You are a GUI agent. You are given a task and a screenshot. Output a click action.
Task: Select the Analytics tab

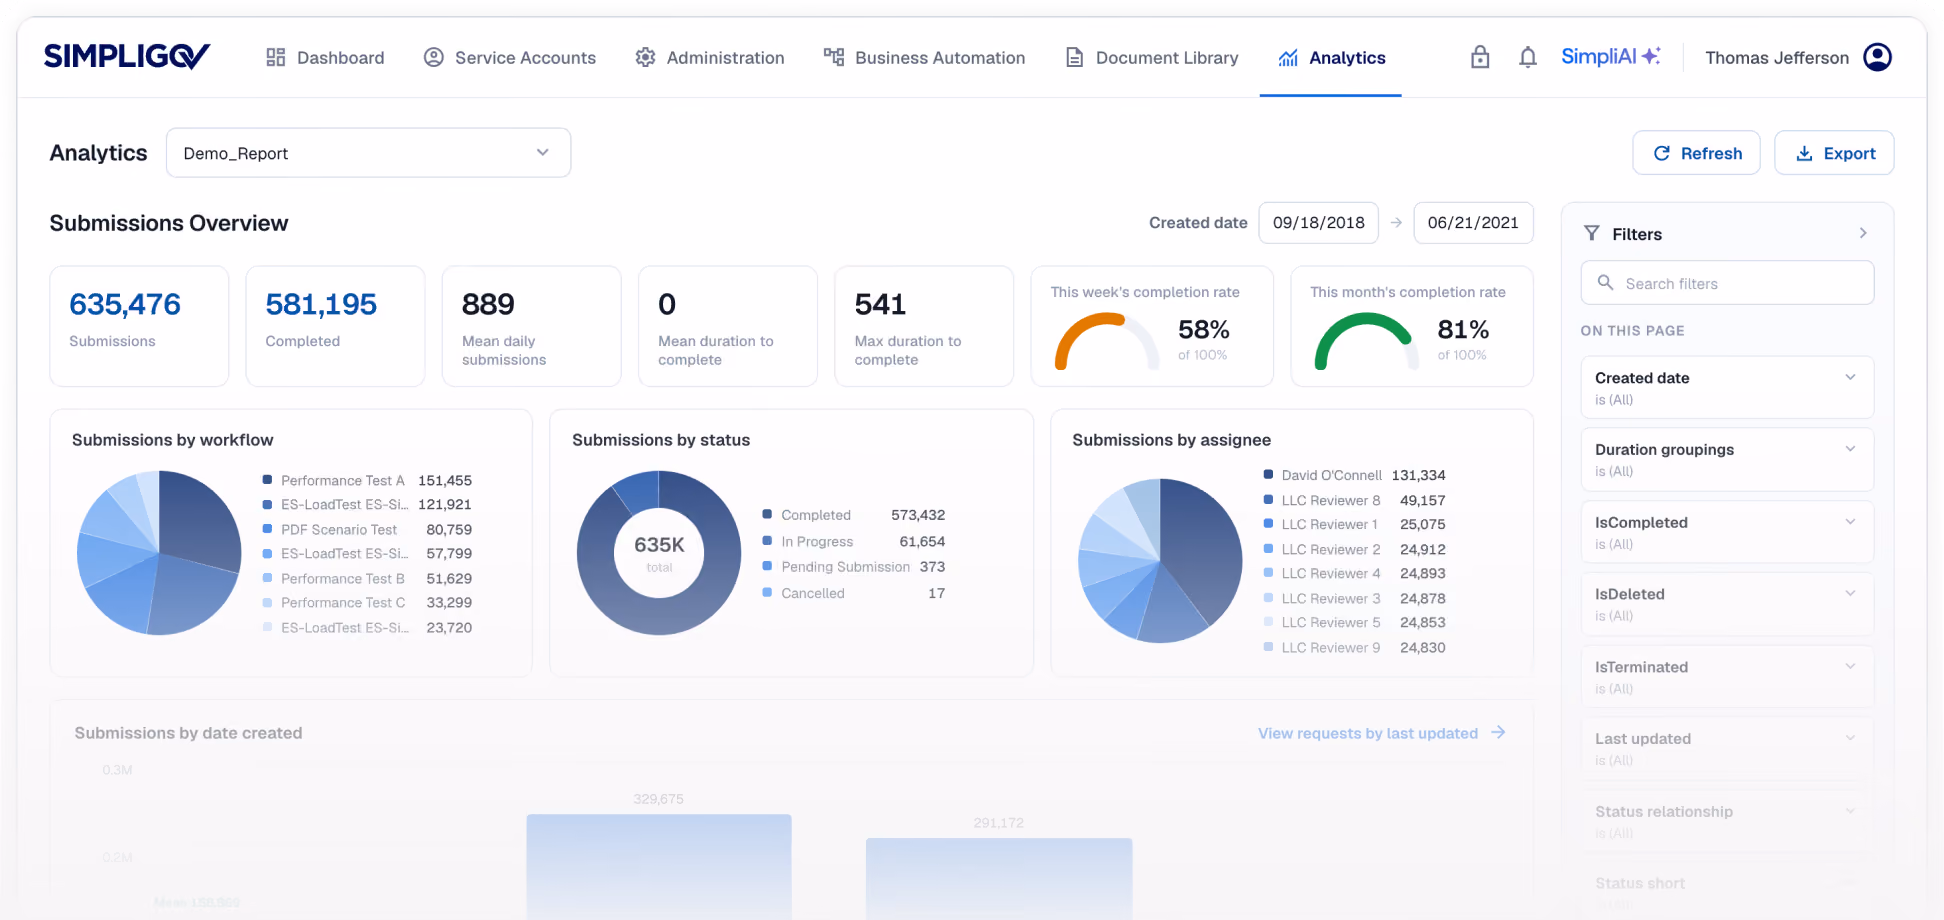pyautogui.click(x=1331, y=57)
